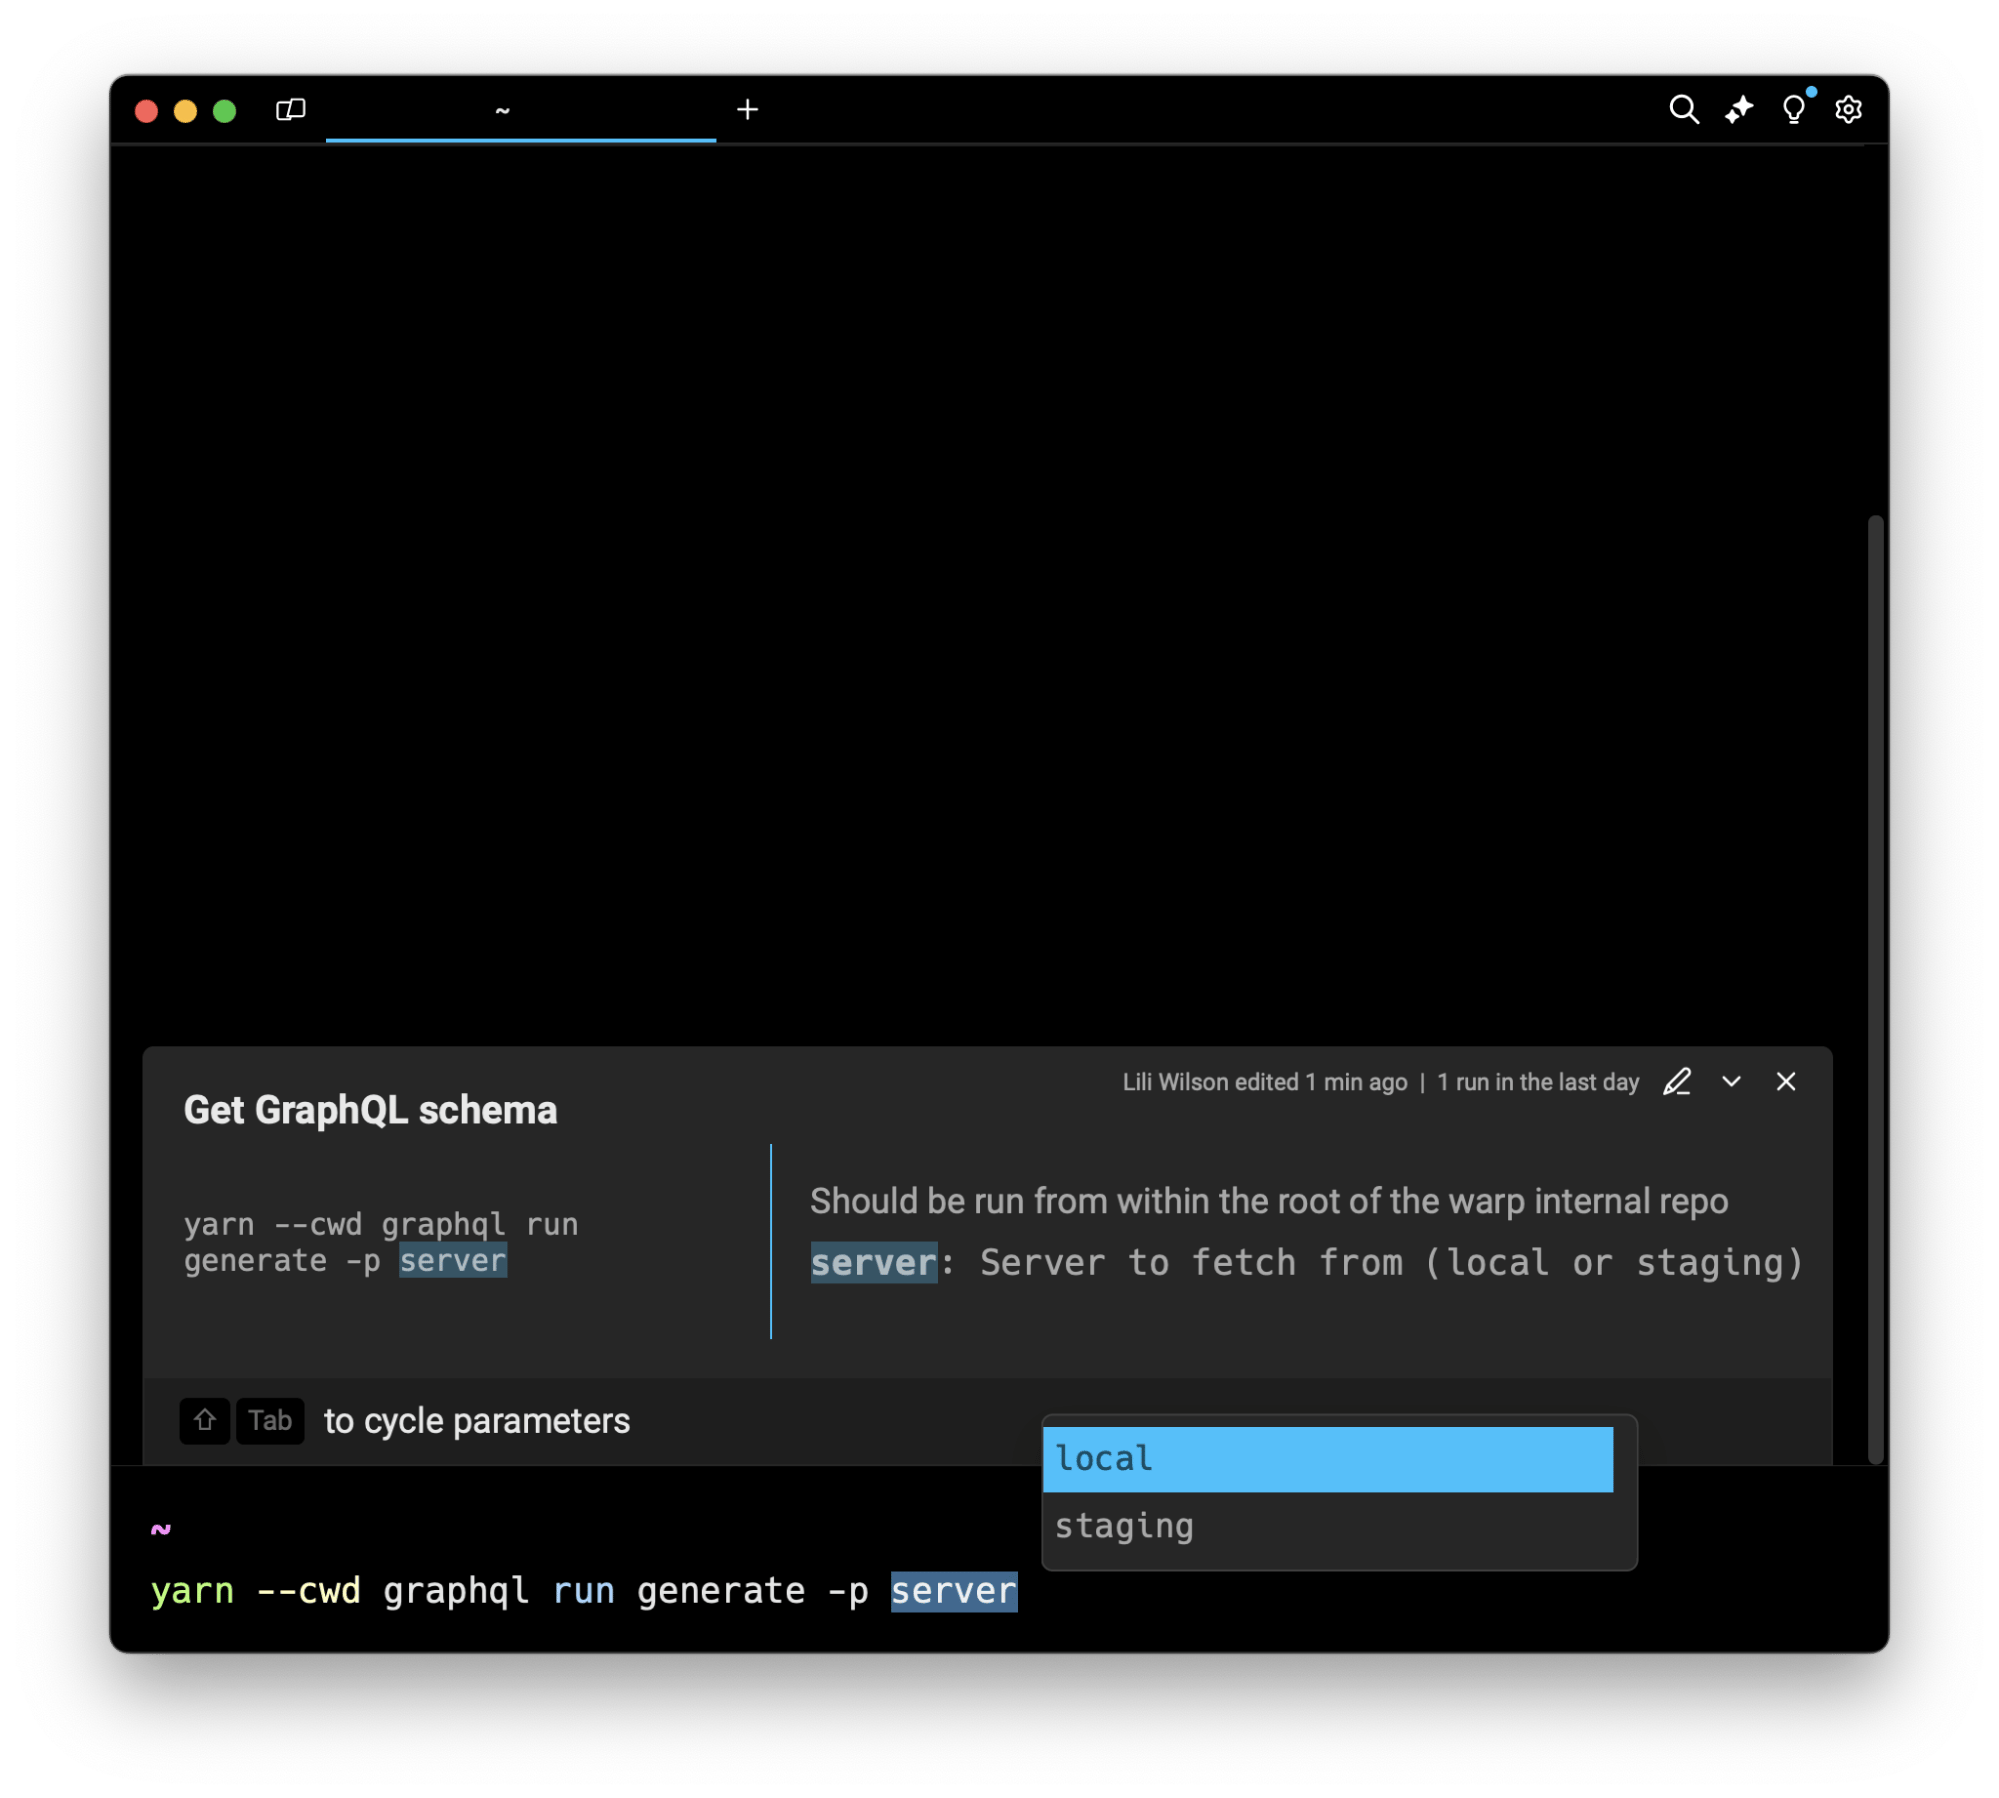Viewport: 1999px width, 1798px height.
Task: Open the settings gear icon
Action: point(1848,109)
